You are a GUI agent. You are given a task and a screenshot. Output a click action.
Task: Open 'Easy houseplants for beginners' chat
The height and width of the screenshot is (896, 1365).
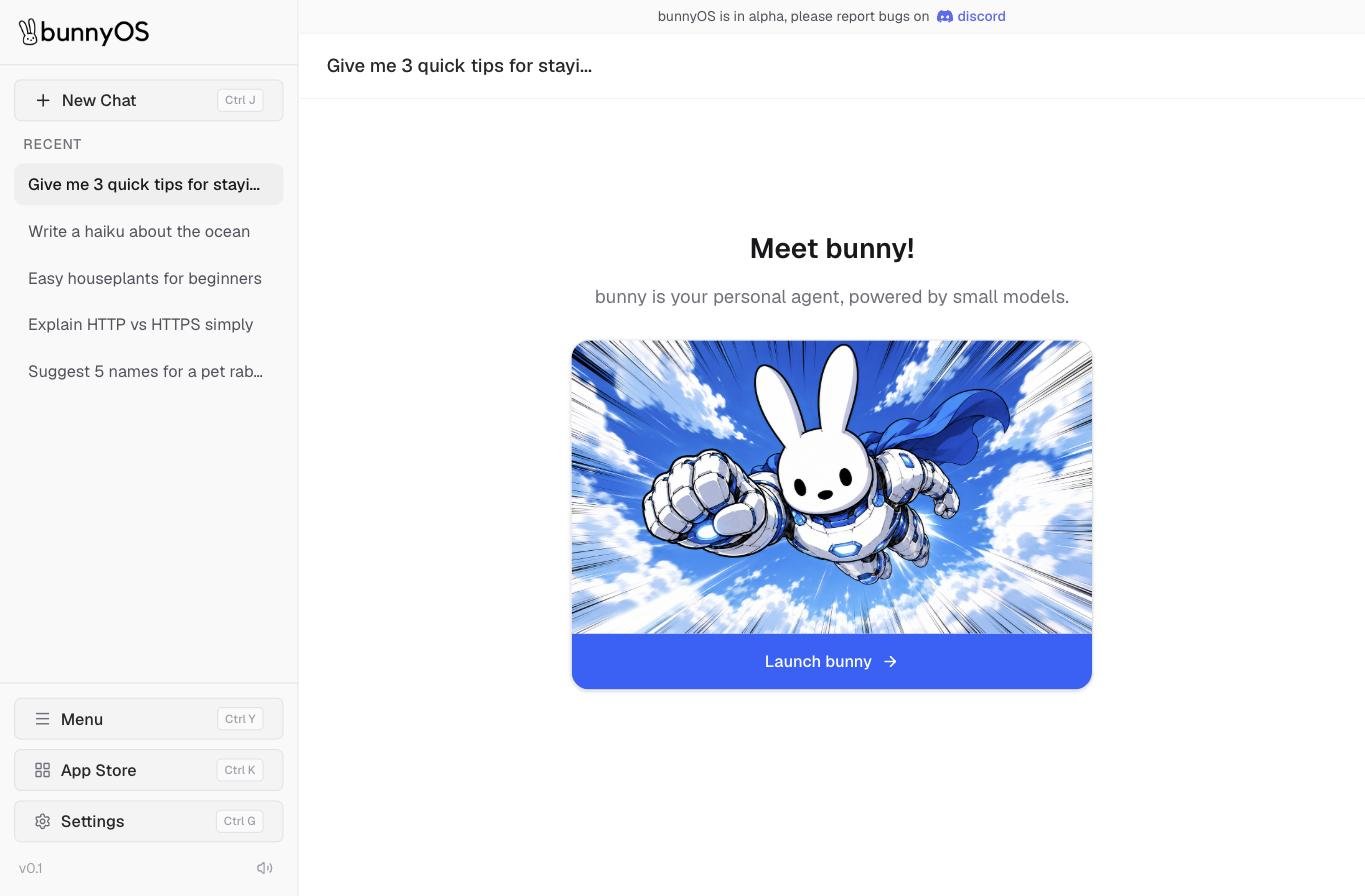pos(149,278)
